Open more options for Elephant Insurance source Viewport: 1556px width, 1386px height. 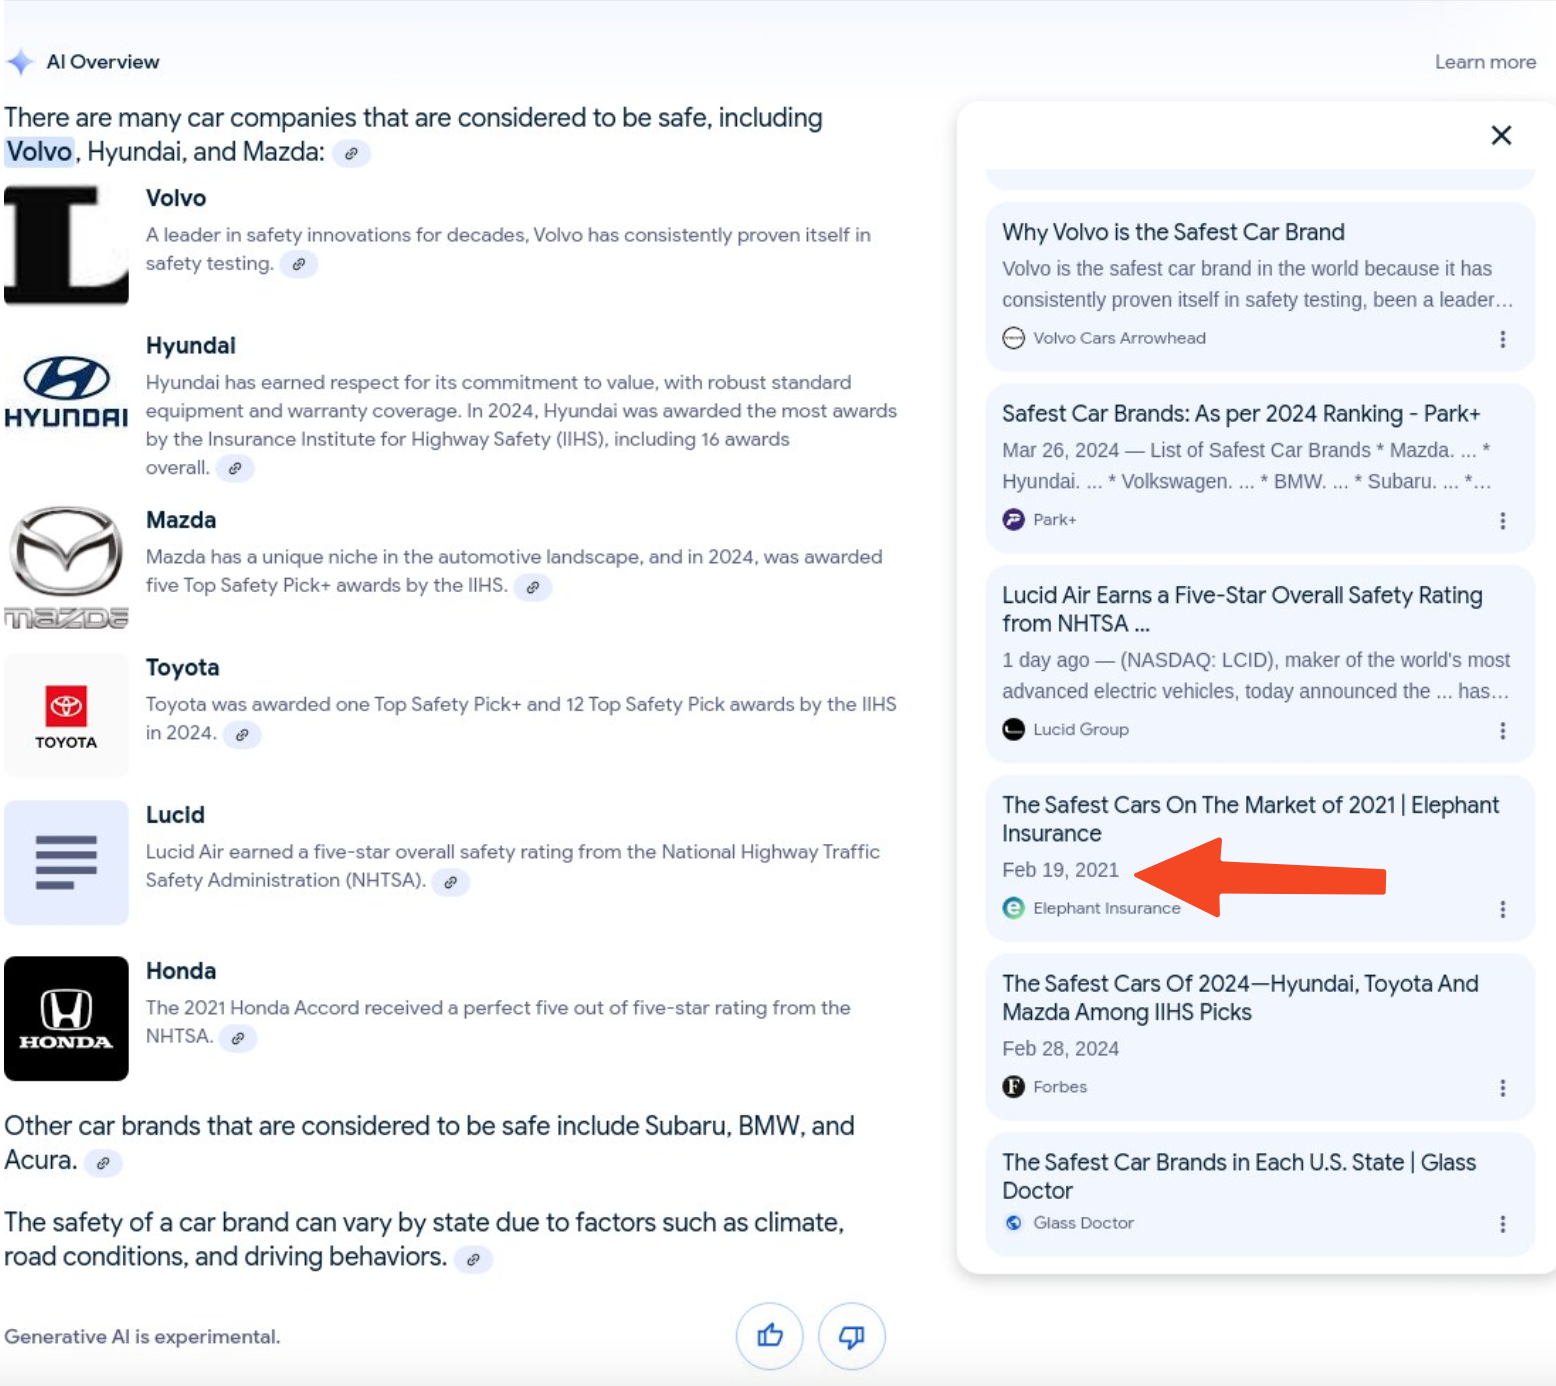point(1502,909)
